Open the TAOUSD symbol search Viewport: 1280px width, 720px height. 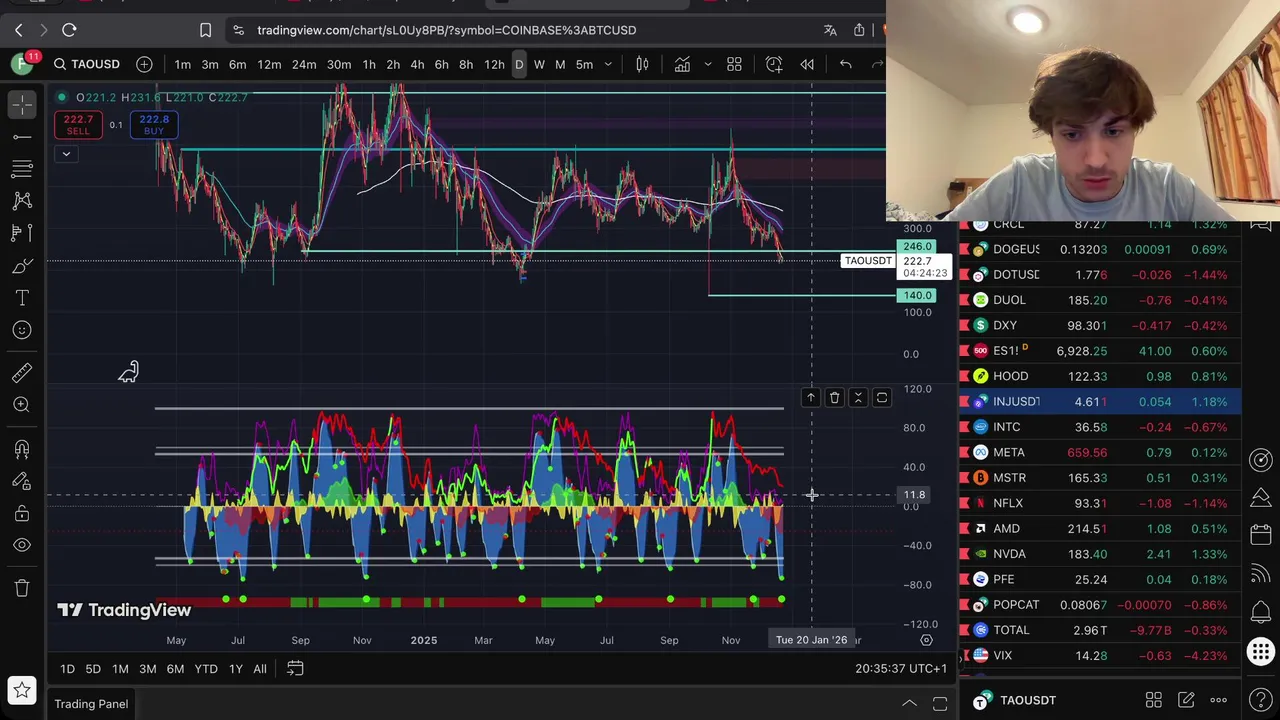(86, 64)
